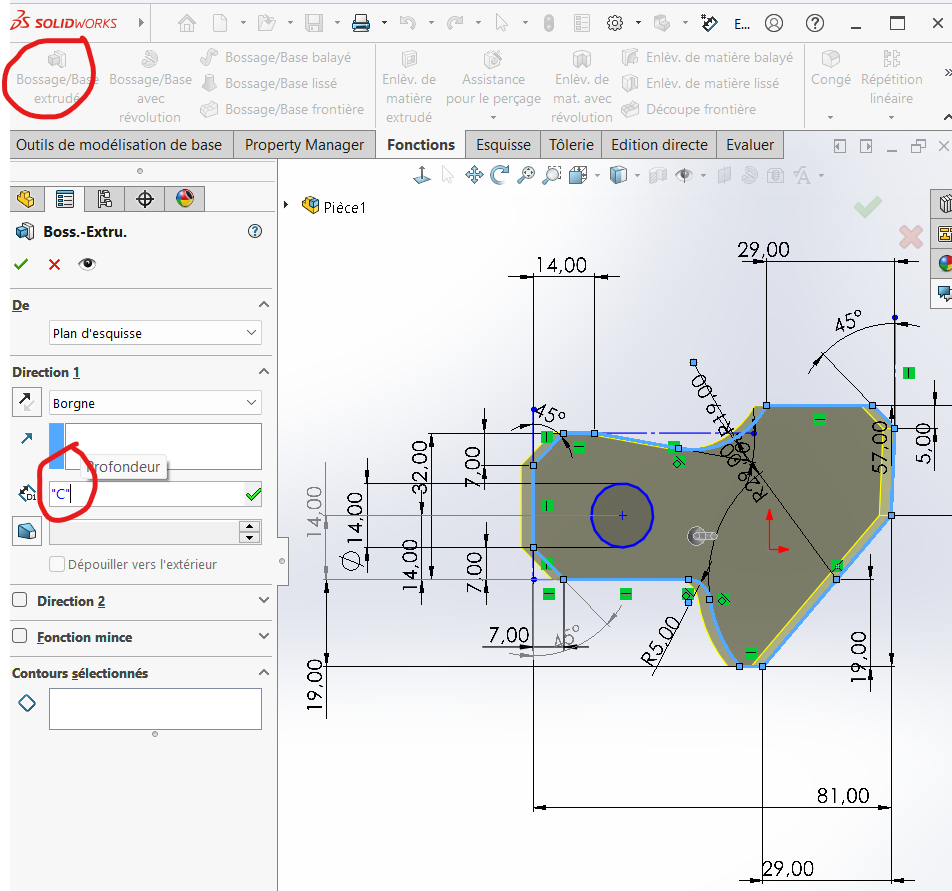Click the Home icon in top toolbar
The image size is (952, 891).
(187, 24)
